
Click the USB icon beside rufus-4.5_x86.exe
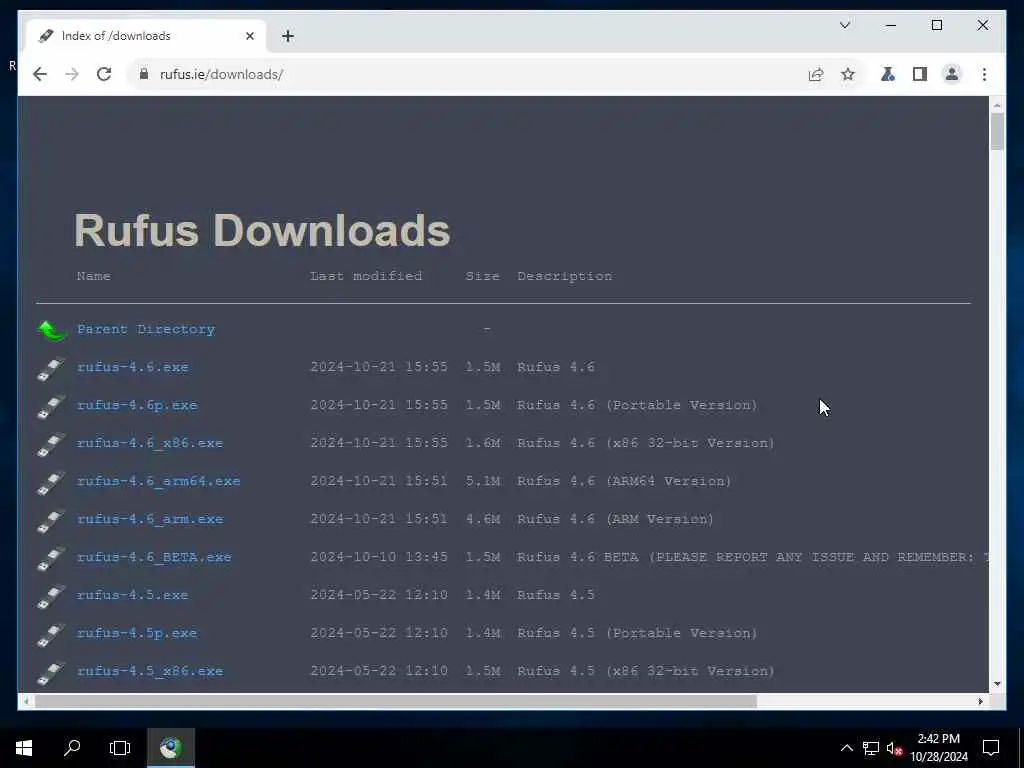[x=51, y=673]
